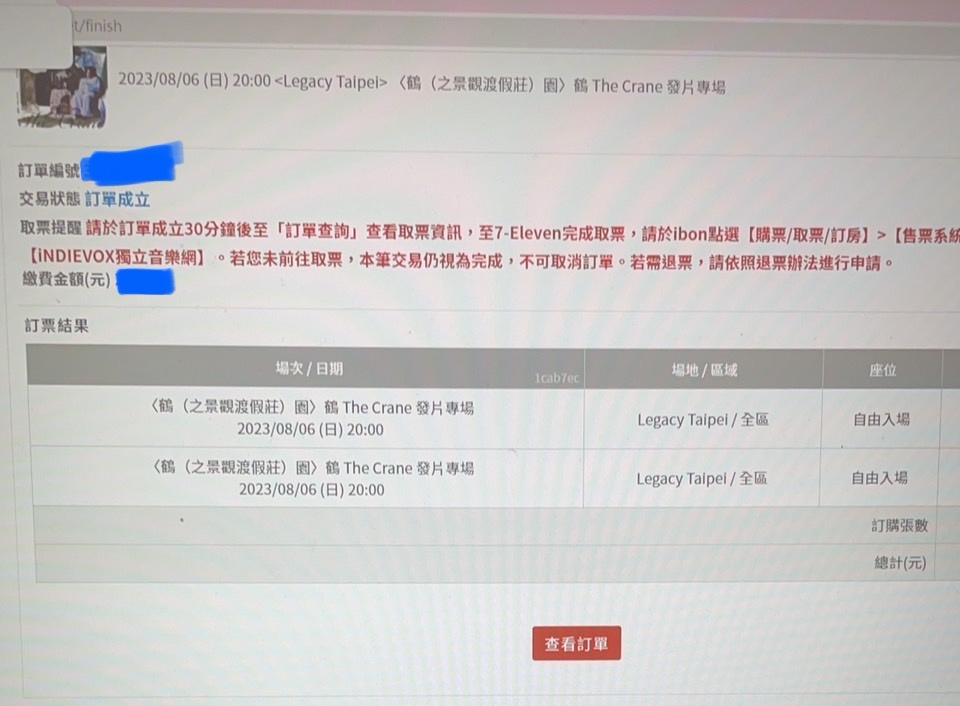Click the 訂單成立 transaction status text
Viewport: 960px width, 706px height.
click(117, 199)
